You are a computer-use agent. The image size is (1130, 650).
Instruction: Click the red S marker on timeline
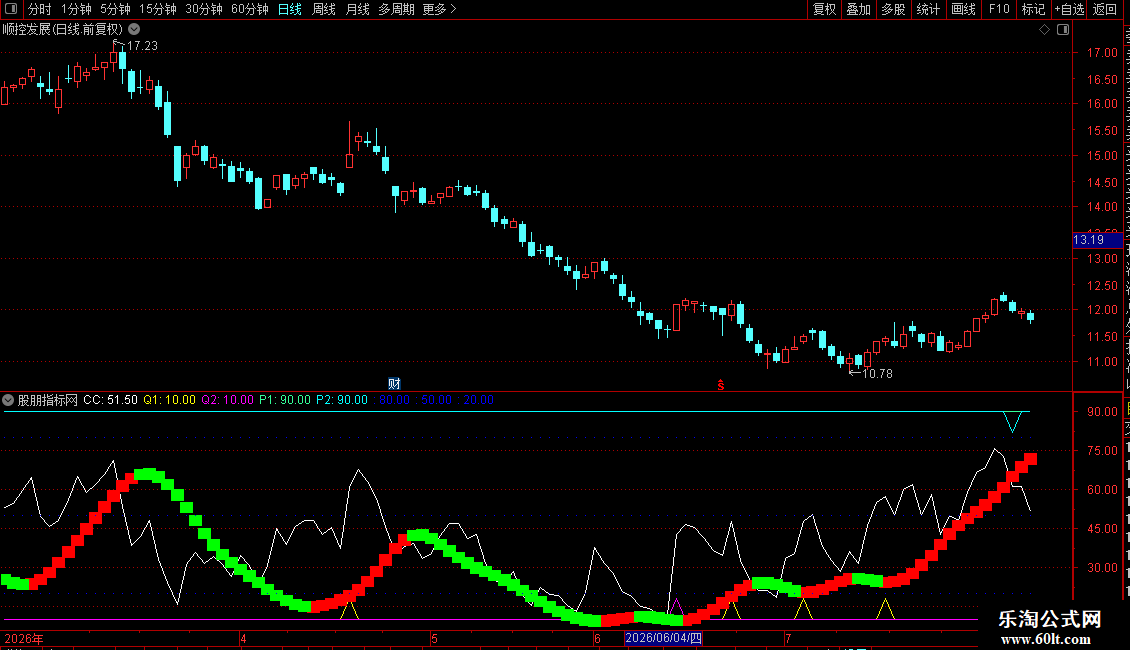pos(721,386)
